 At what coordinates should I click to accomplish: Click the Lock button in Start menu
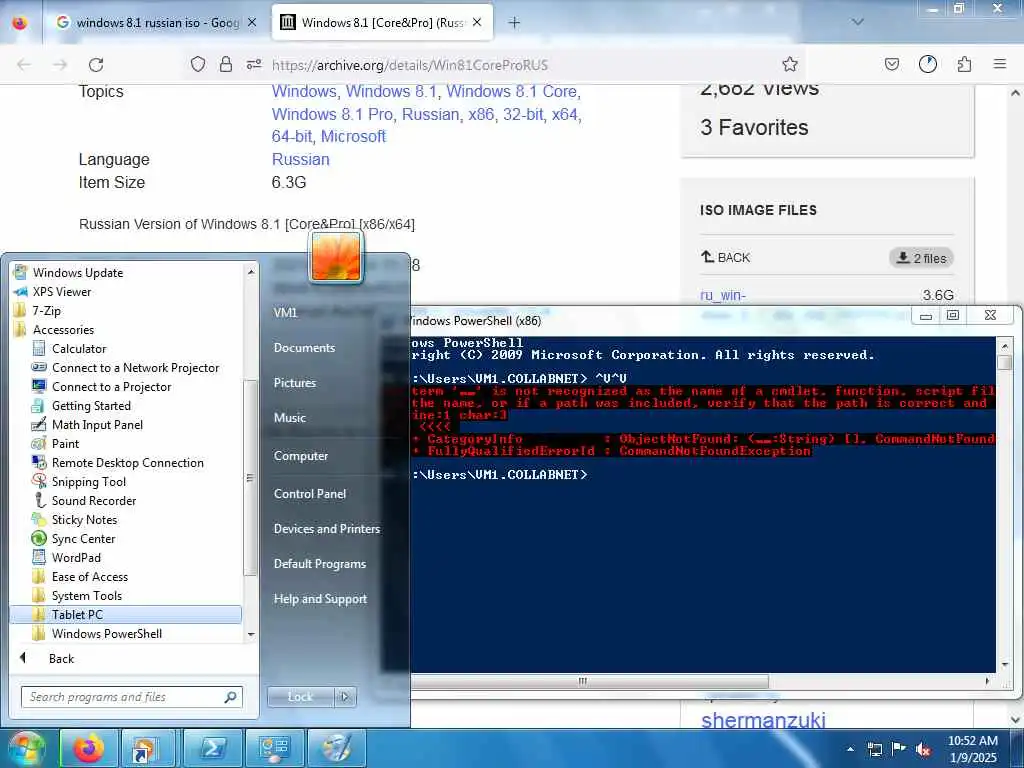(x=300, y=697)
